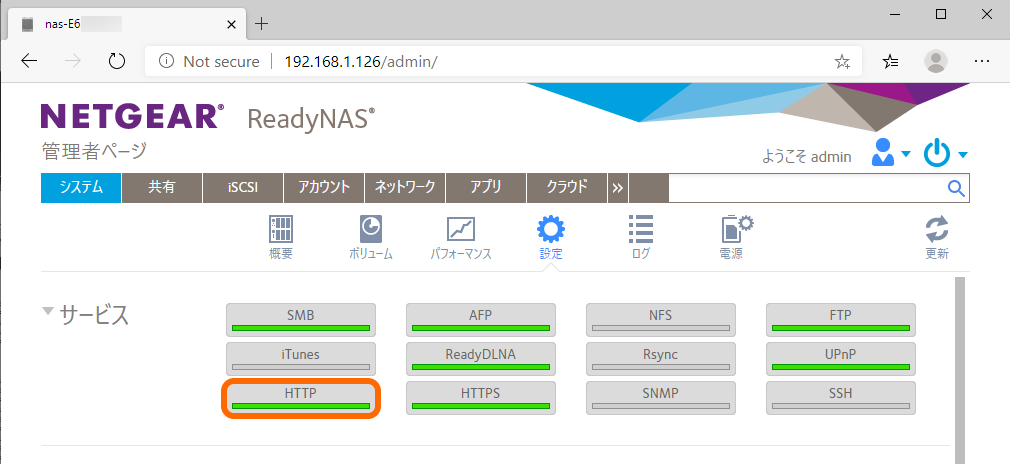Image resolution: width=1010 pixels, height=464 pixels.
Task: Switch to the アカウント tab
Action: (x=324, y=188)
